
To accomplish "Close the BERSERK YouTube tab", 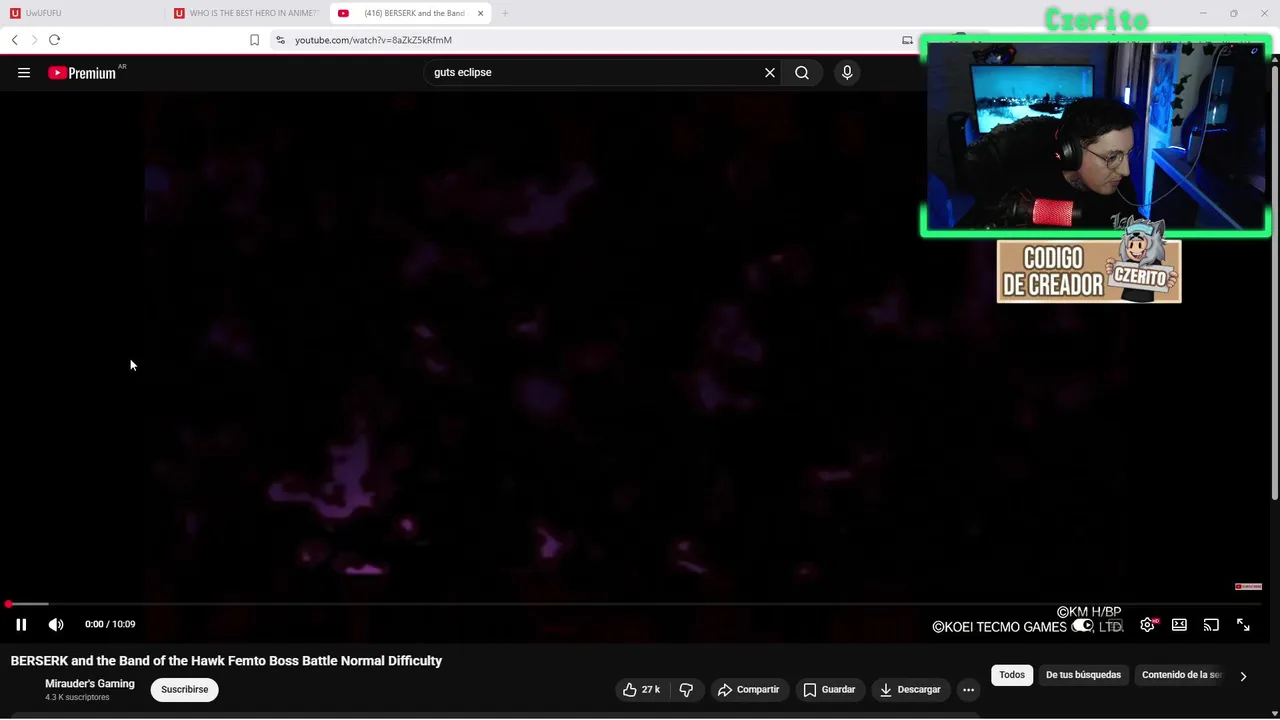I will [x=480, y=13].
